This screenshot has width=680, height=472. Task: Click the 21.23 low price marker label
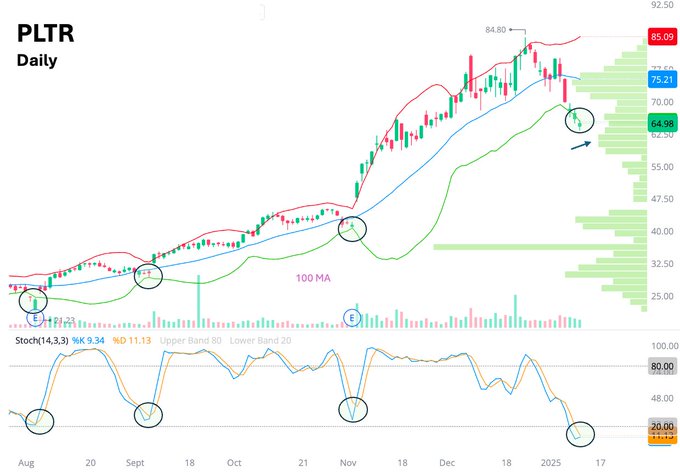[65, 321]
